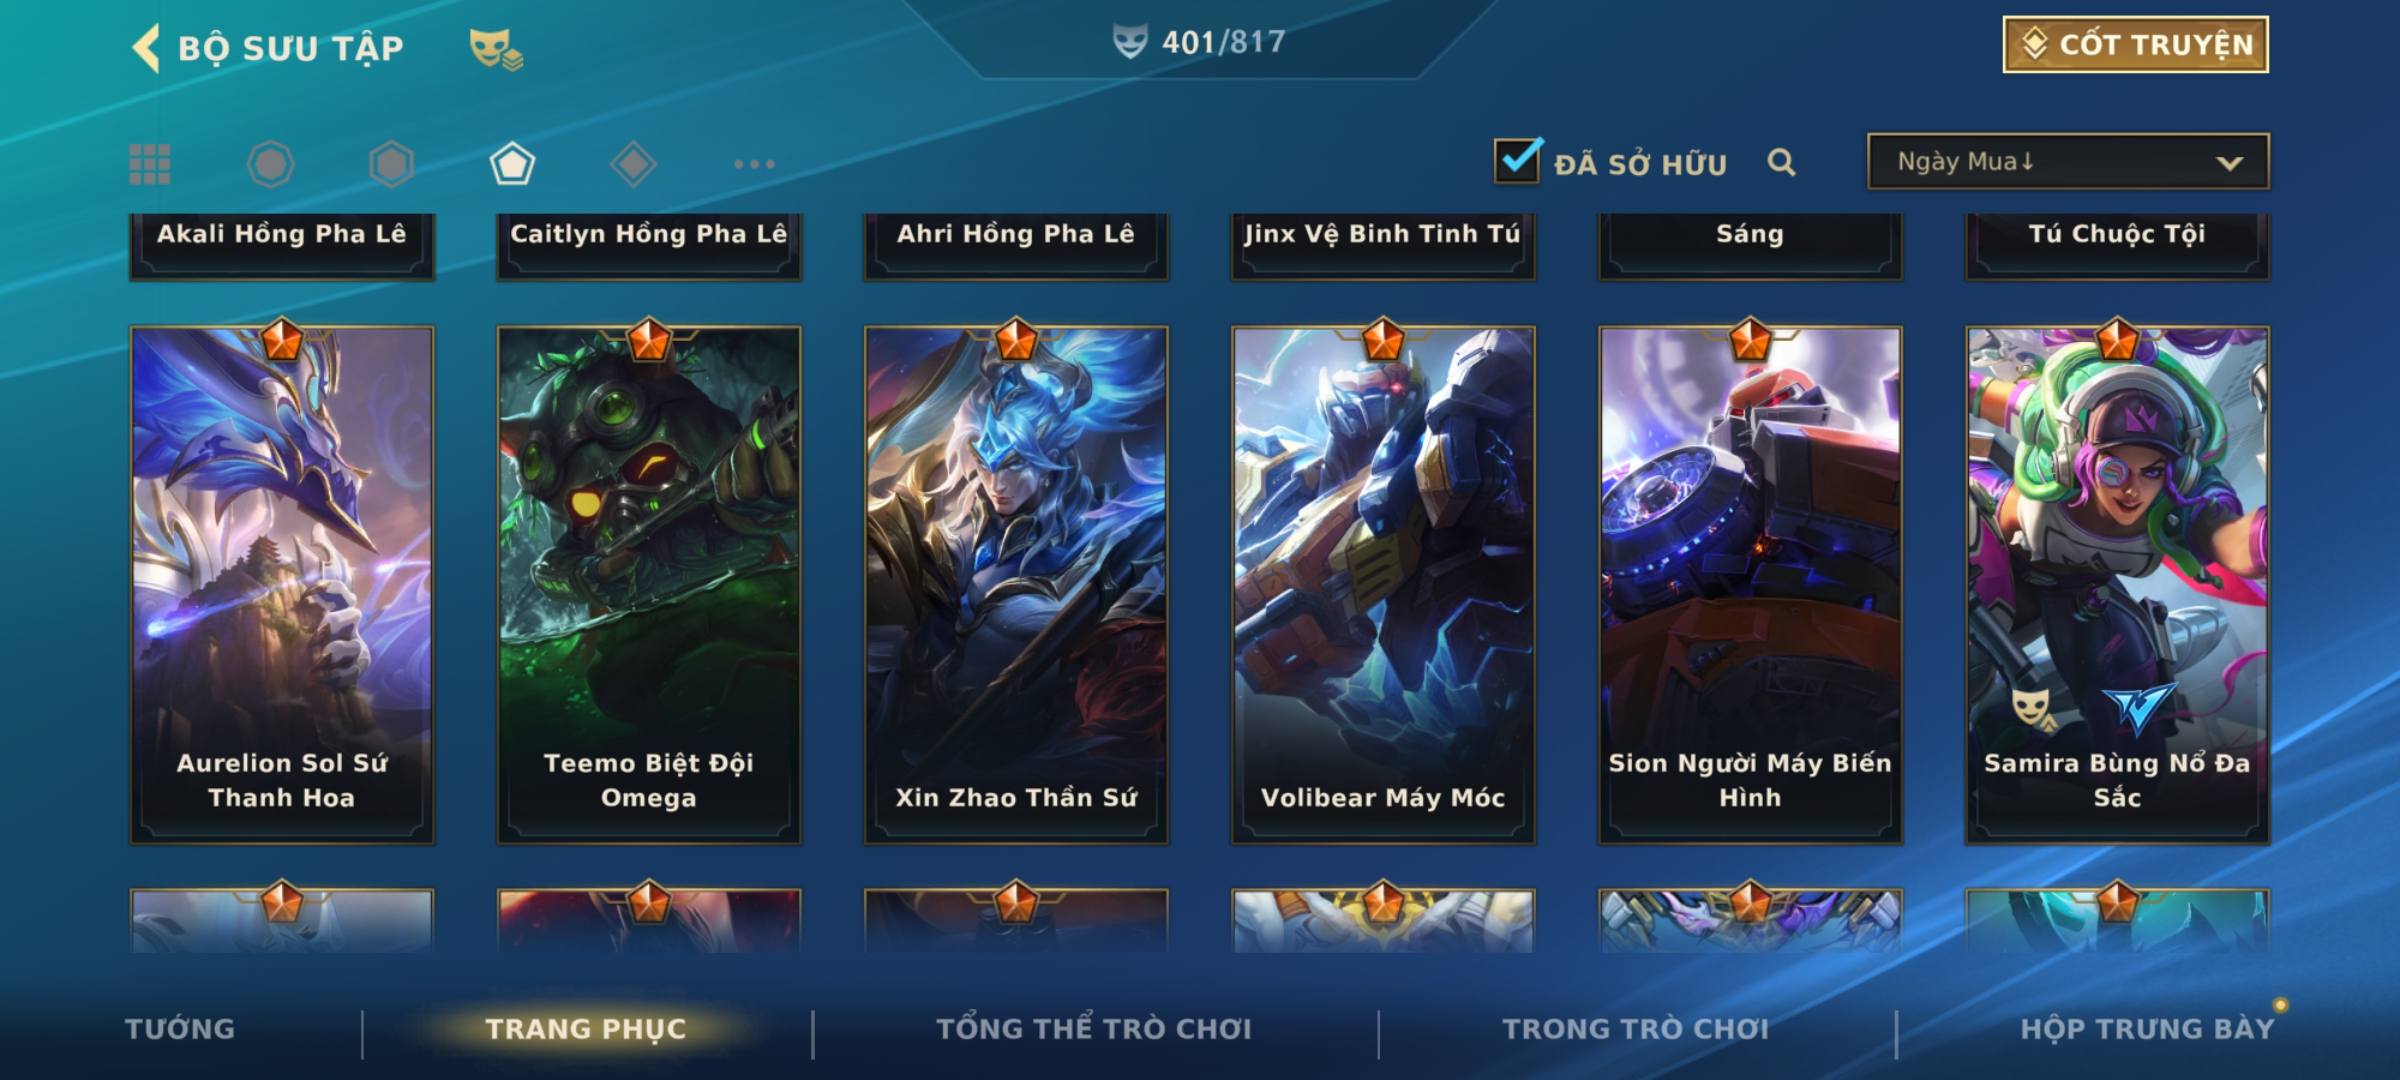Open the Ngày Mua sort dropdown
2400x1080 pixels.
click(x=2068, y=161)
